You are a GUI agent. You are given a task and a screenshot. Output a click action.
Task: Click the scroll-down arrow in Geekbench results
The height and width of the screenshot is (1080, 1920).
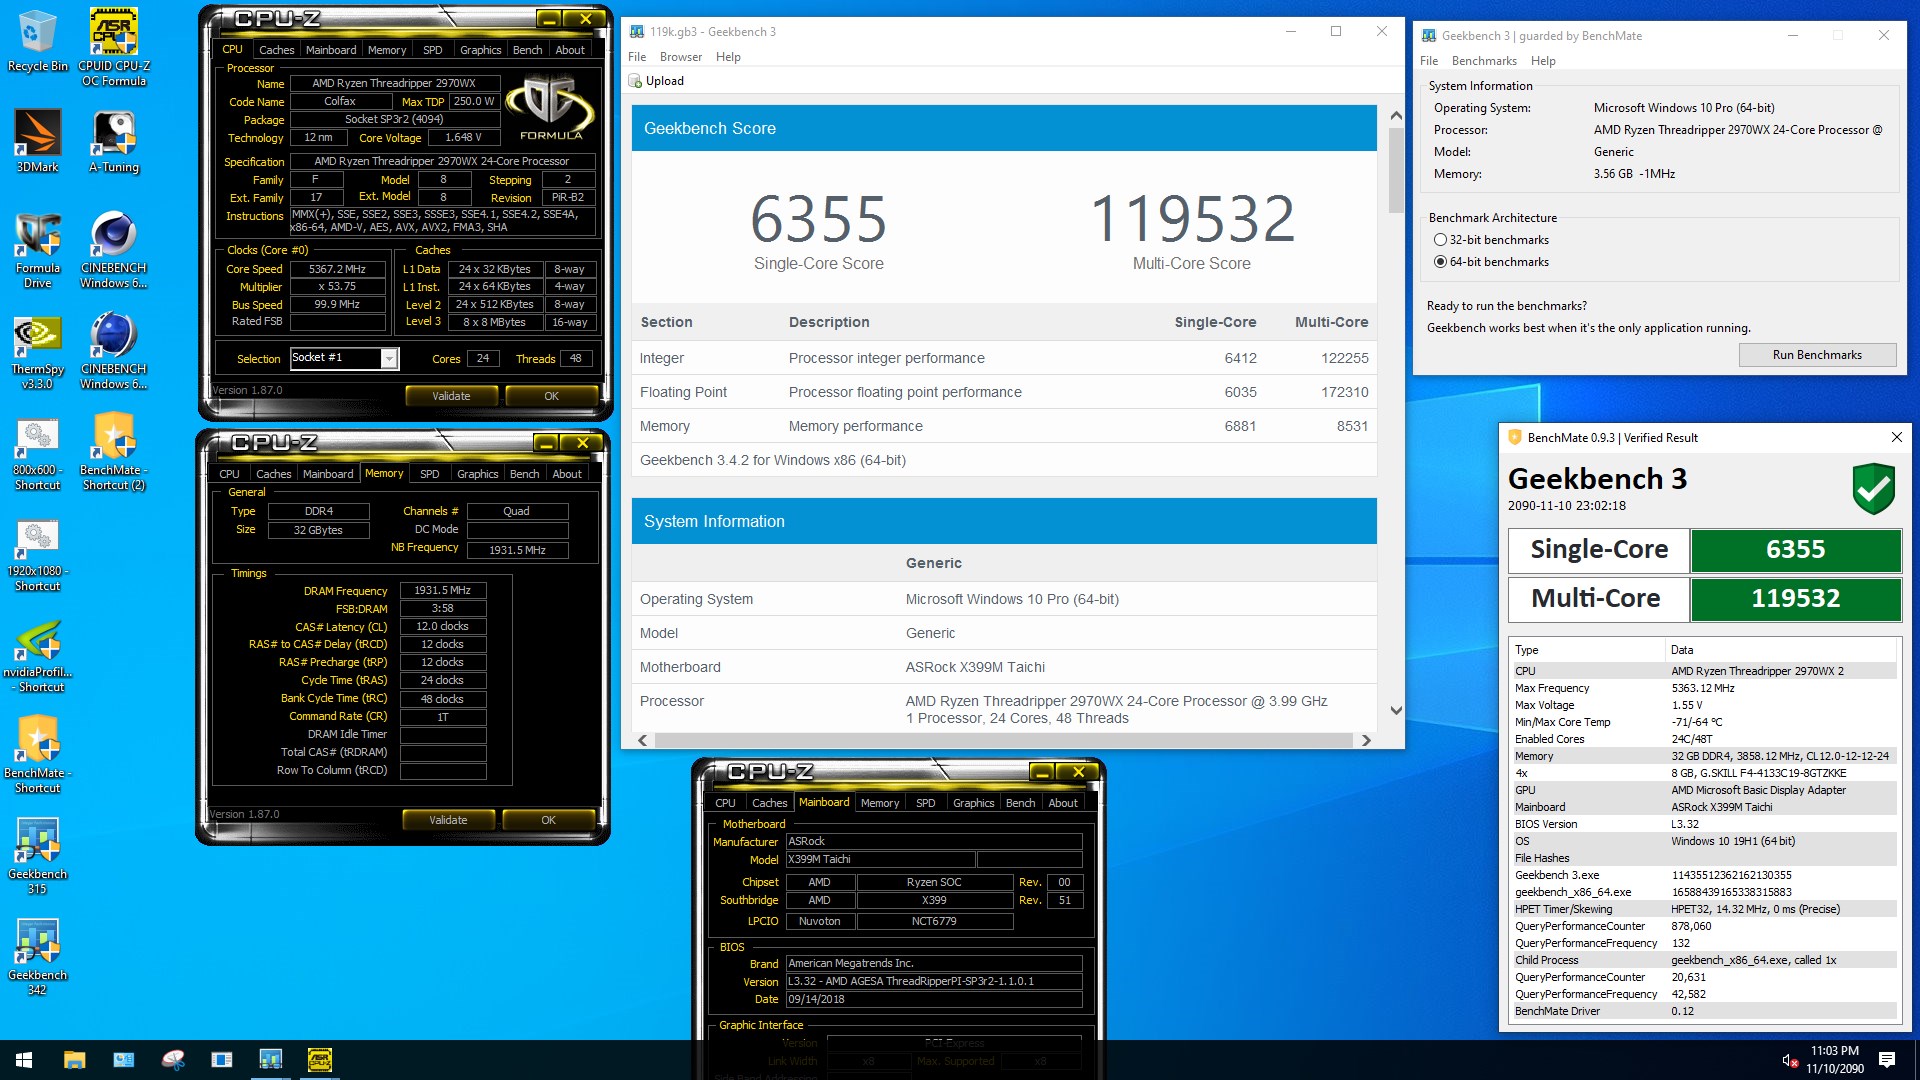[x=1396, y=711]
